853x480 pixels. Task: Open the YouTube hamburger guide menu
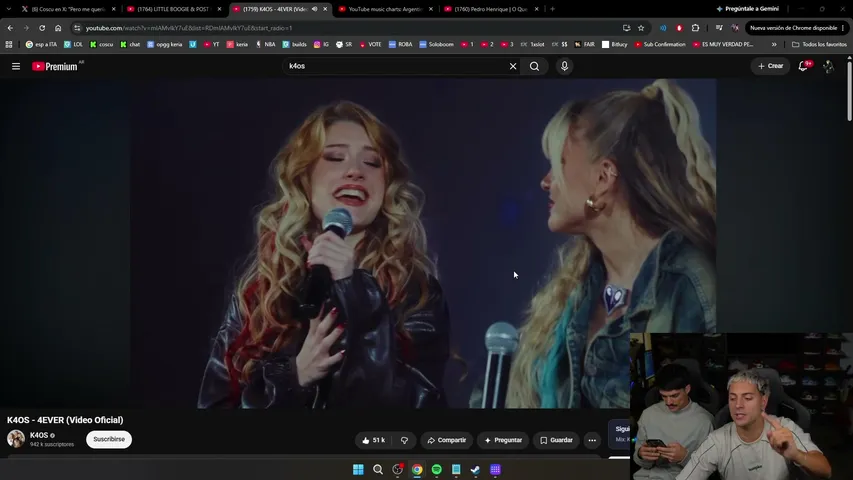(16, 66)
